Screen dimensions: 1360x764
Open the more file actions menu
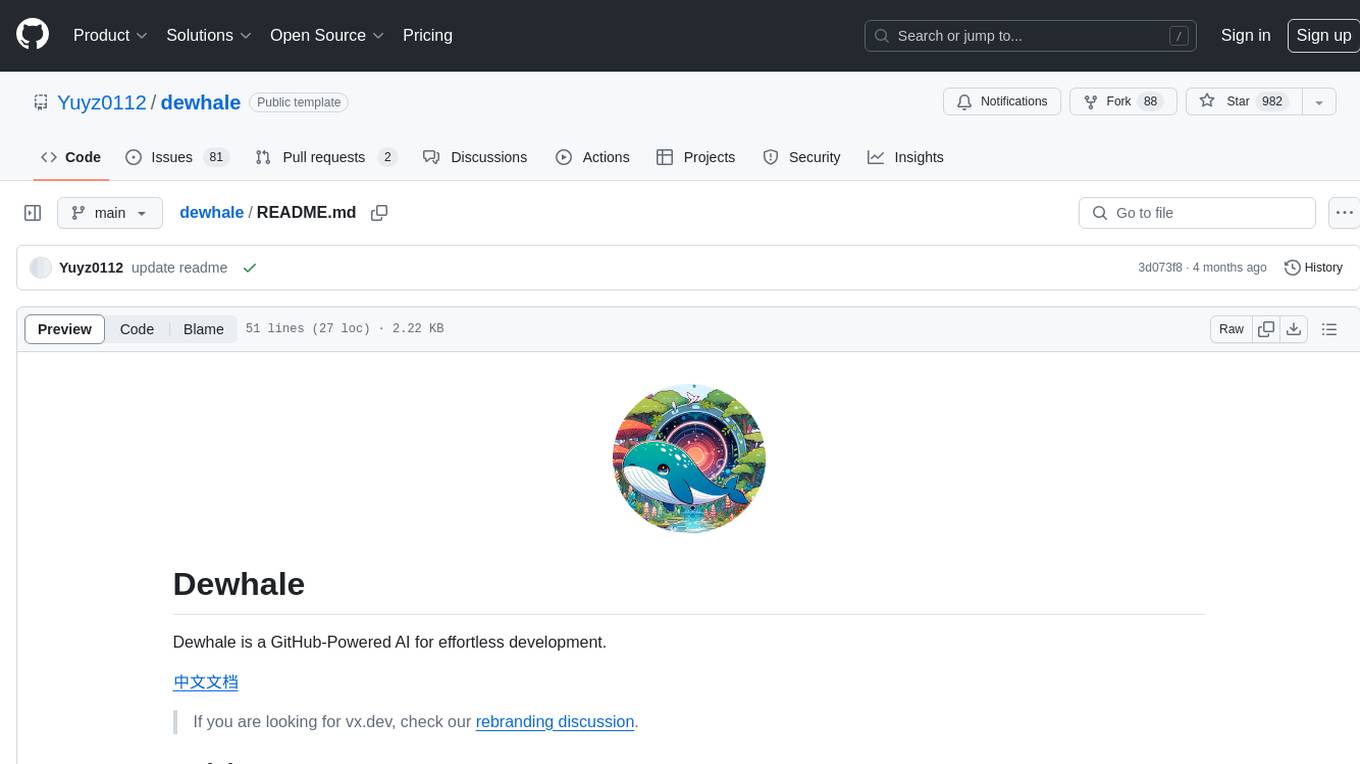1344,213
